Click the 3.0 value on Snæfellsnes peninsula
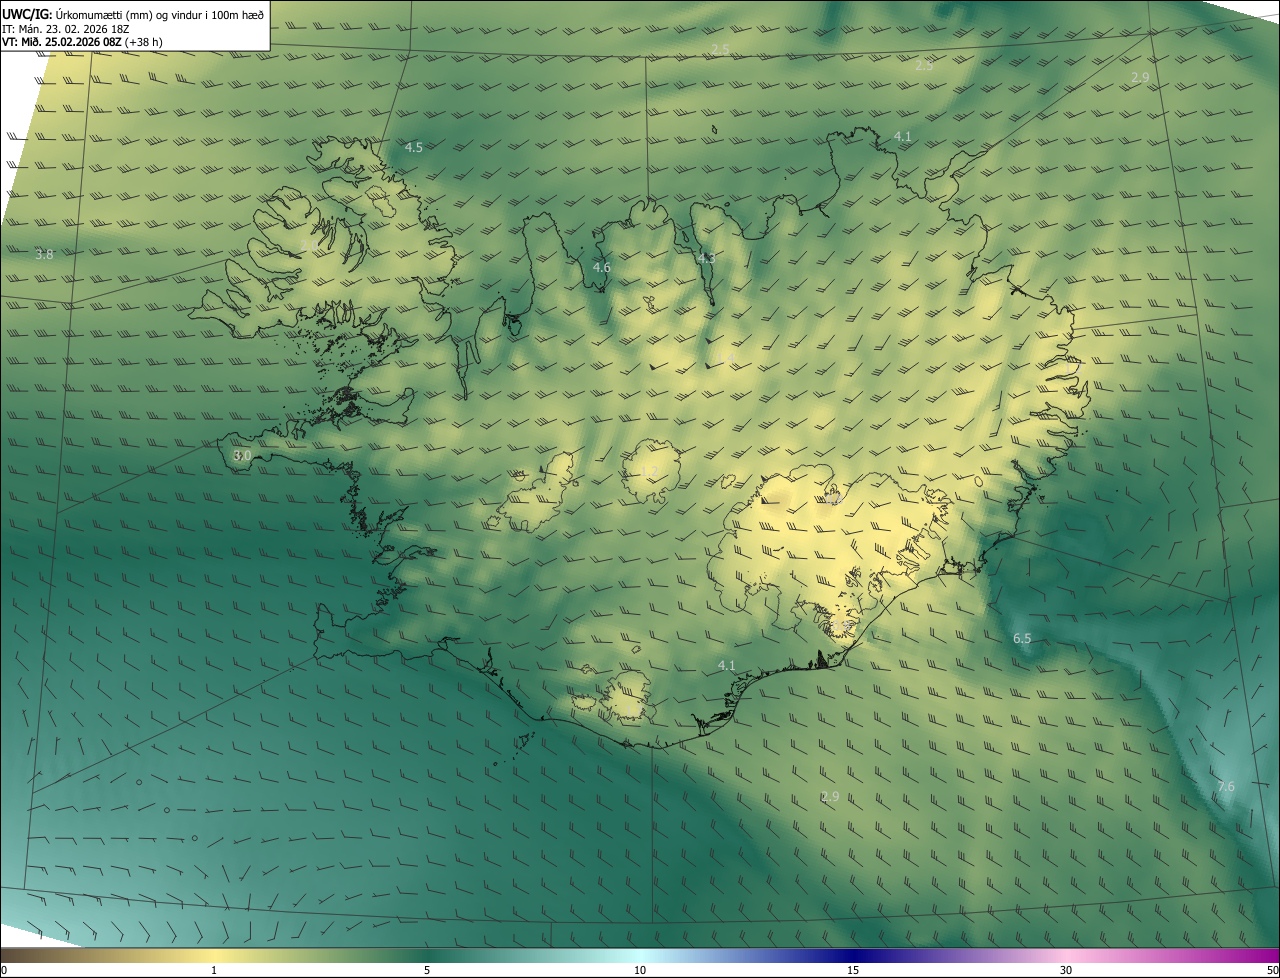 coord(242,456)
